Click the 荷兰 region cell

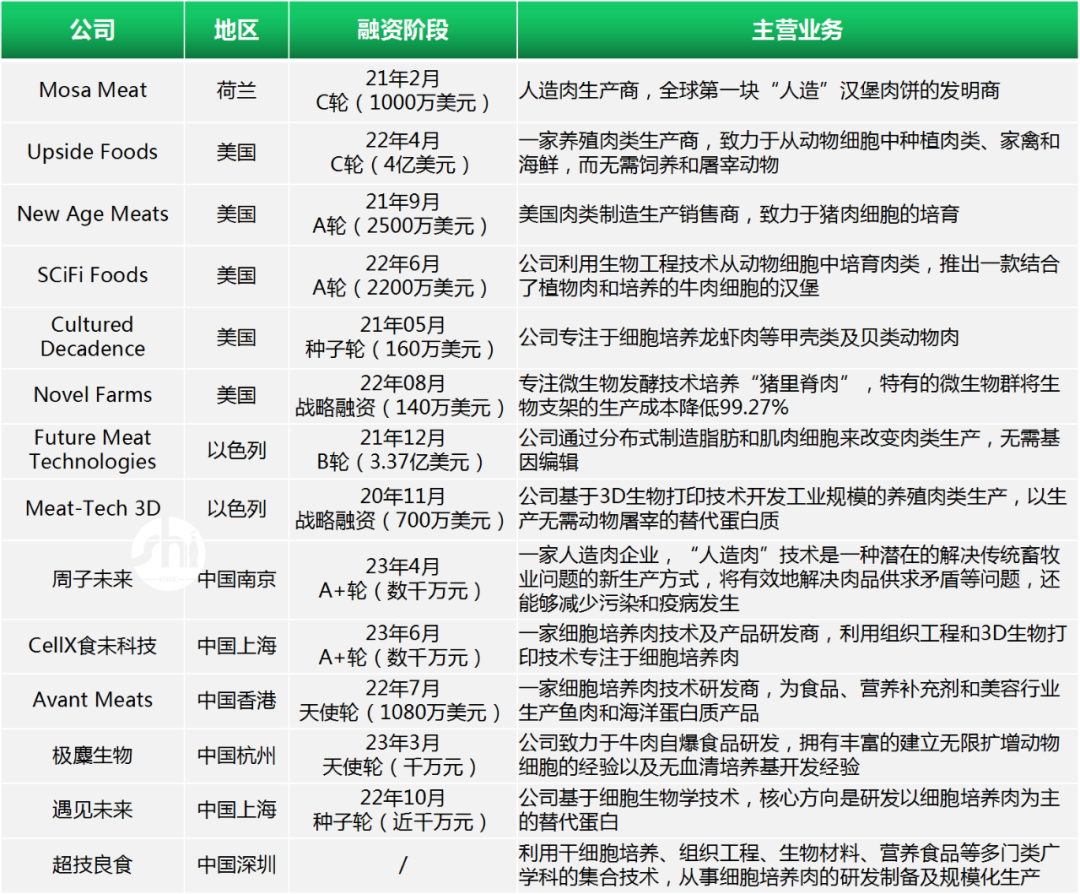[236, 90]
